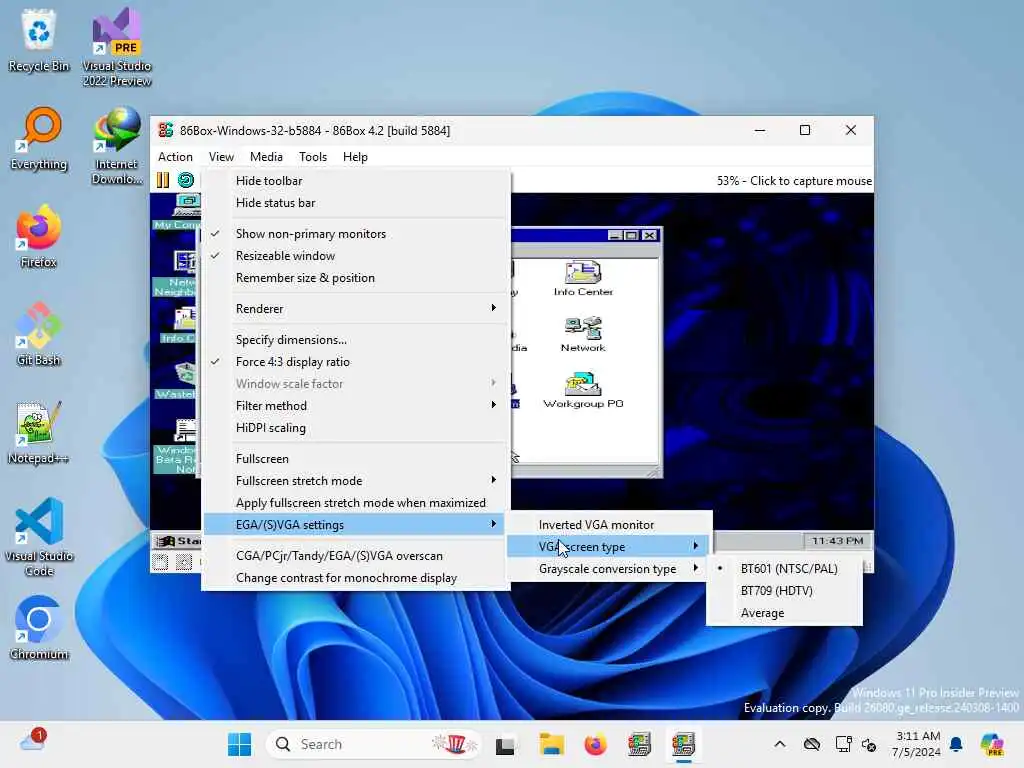Open Firefox from the taskbar
Image resolution: width=1024 pixels, height=768 pixels.
(595, 744)
